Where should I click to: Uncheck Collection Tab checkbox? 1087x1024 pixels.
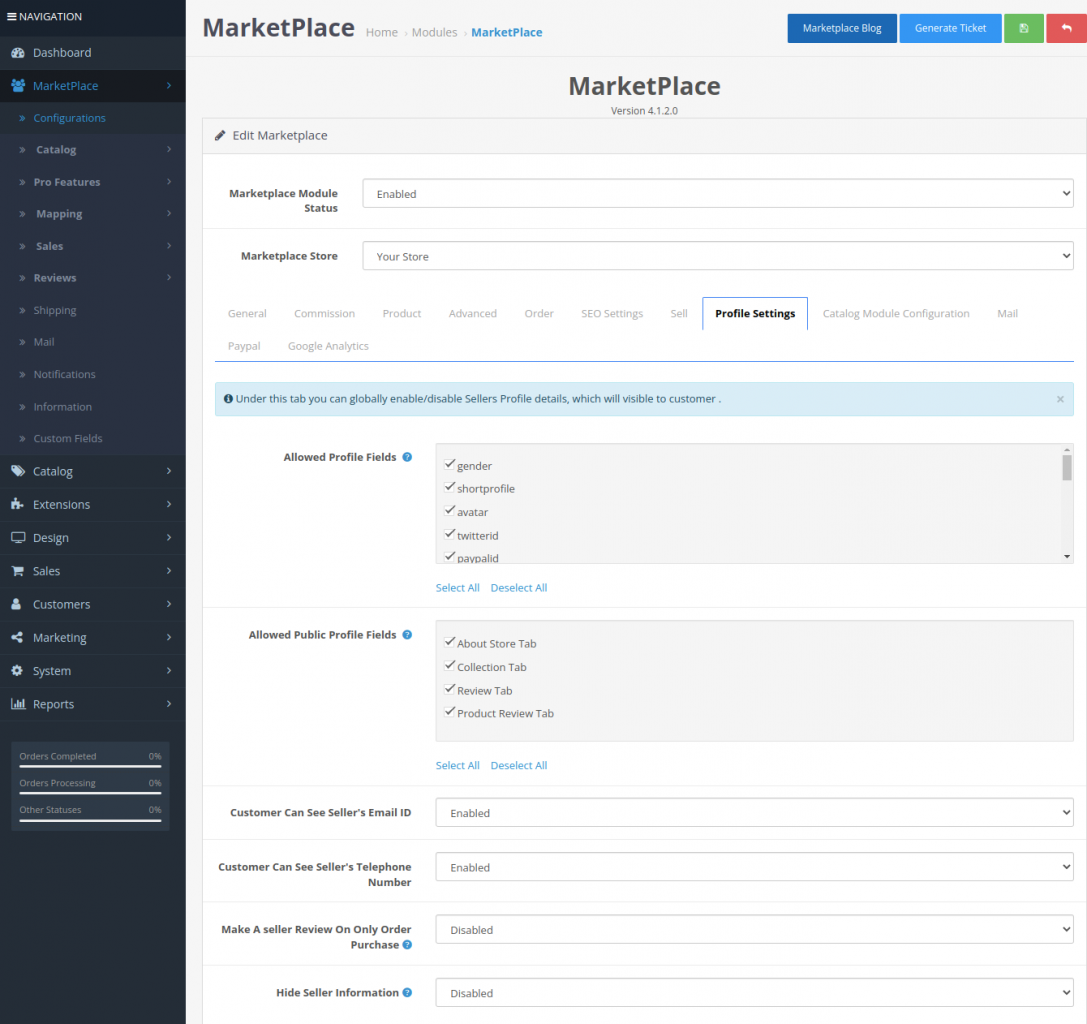tap(449, 666)
